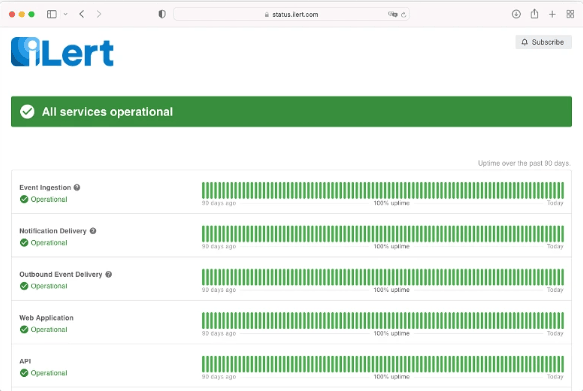Go forward with the forward arrow
583x391 pixels.
[99, 14]
